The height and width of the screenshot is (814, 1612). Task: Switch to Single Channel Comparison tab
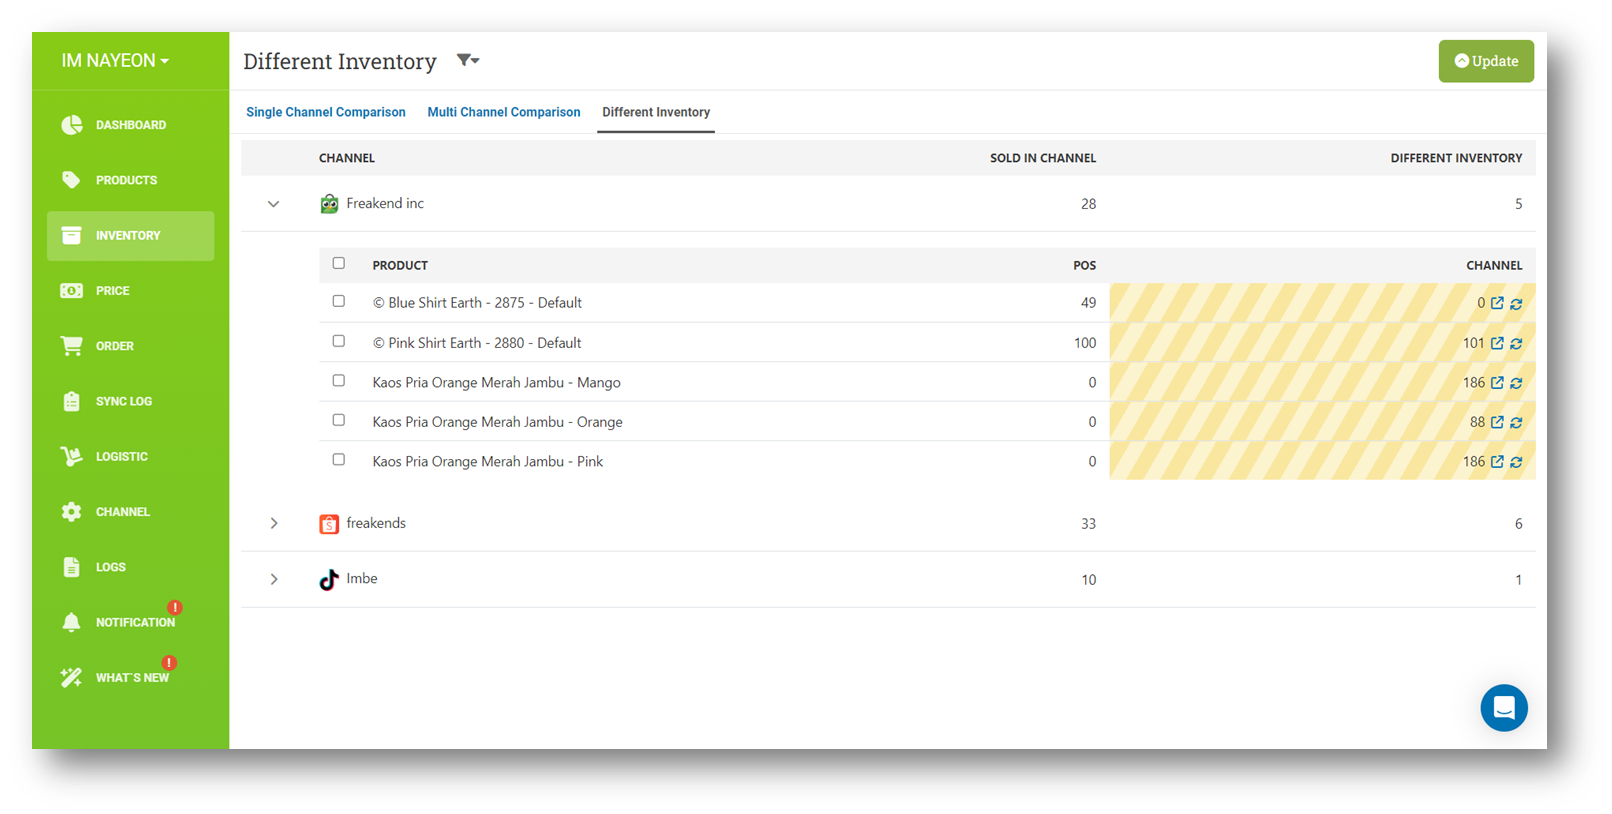(x=326, y=112)
